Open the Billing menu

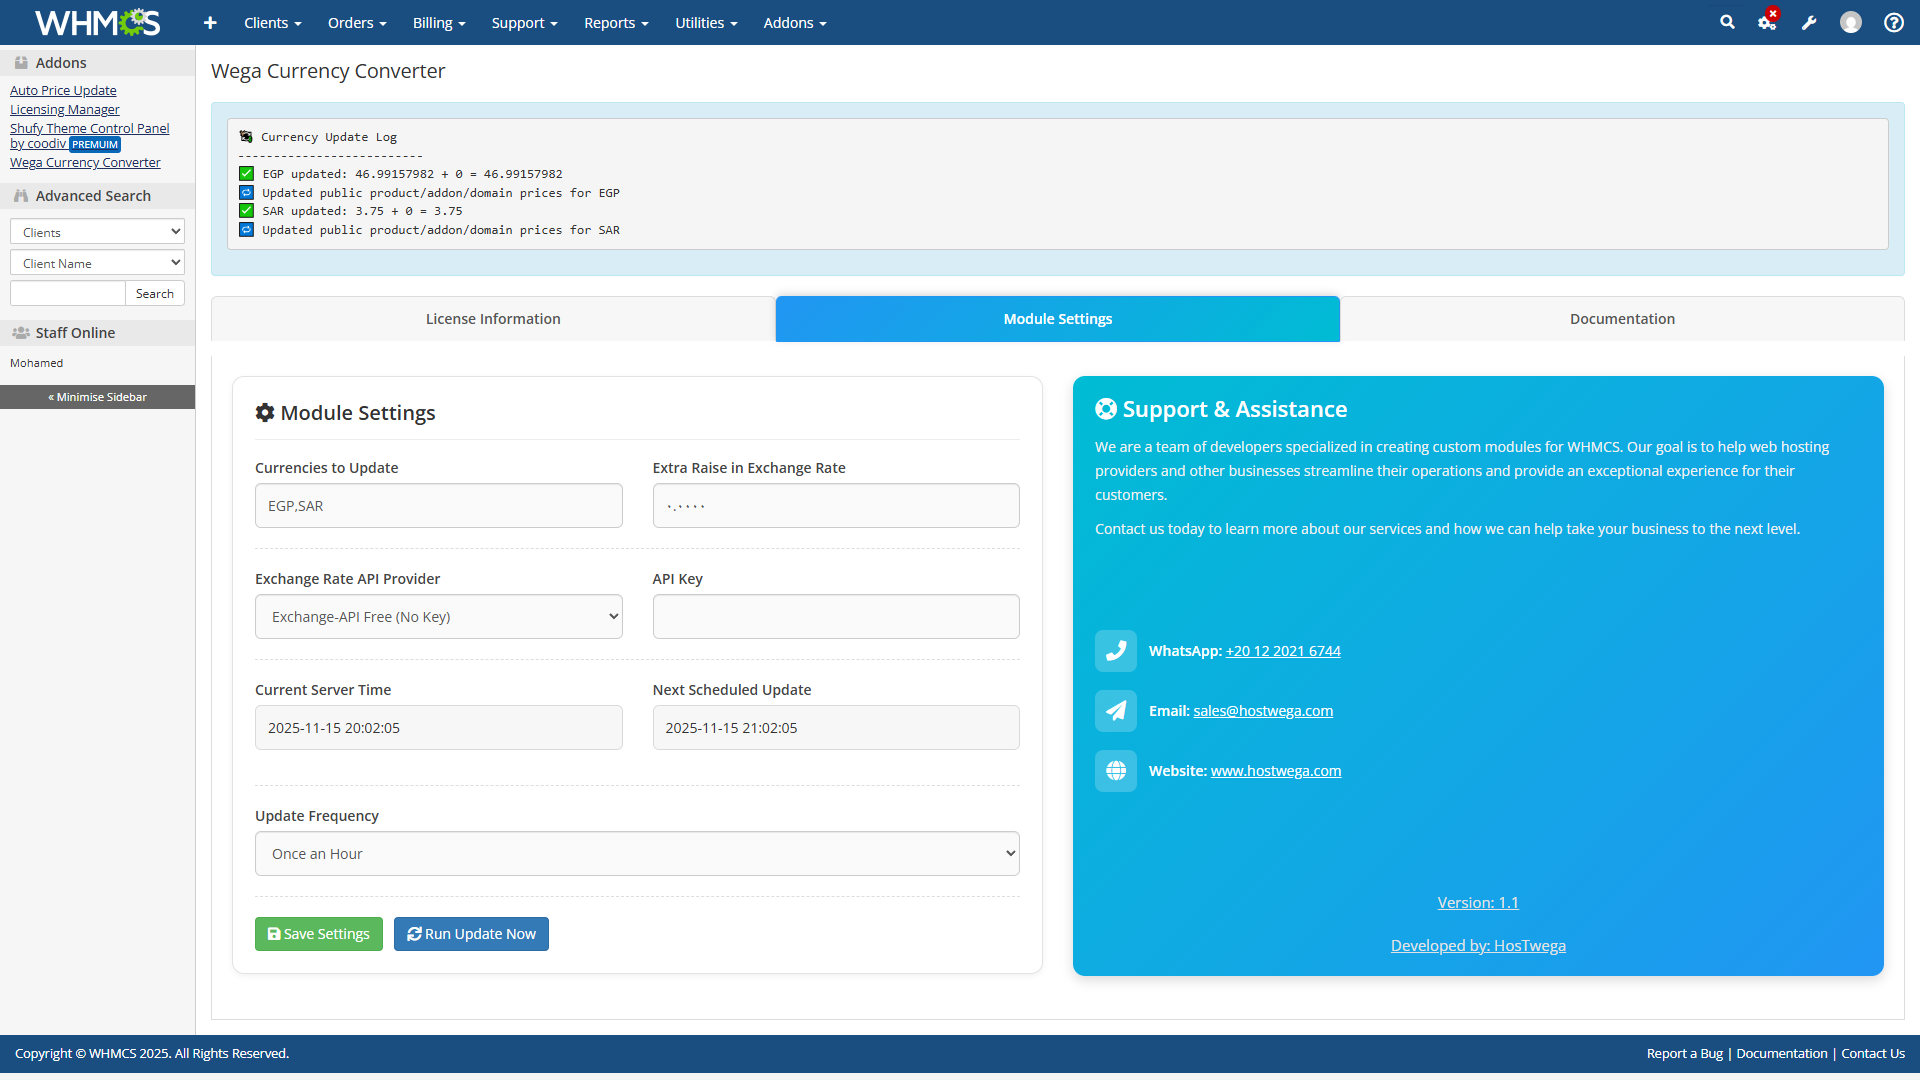pyautogui.click(x=439, y=22)
